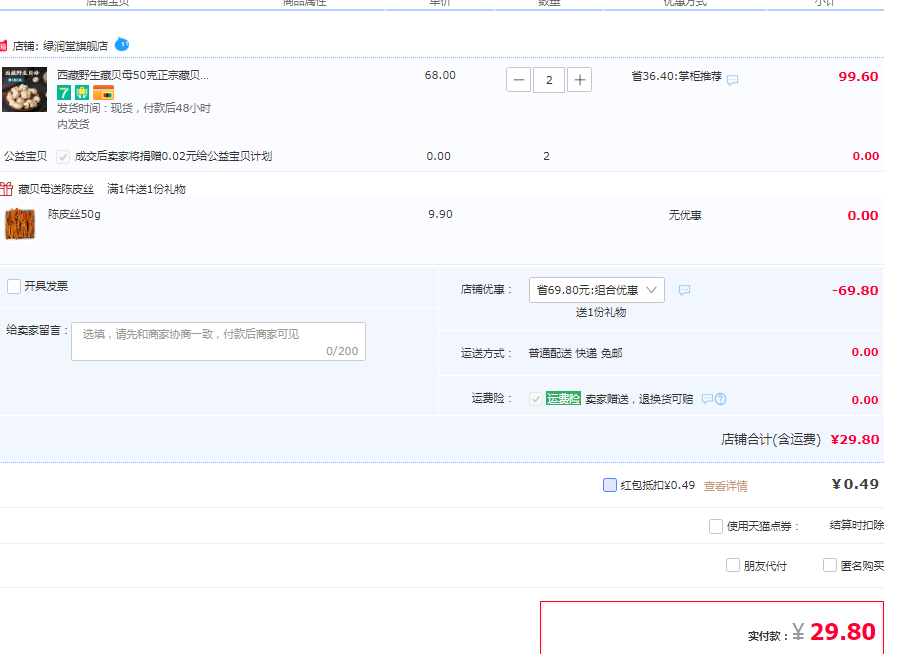The width and height of the screenshot is (903, 654).
Task: Click the 普通配送 快递 免邮 shipping method text
Action: tap(575, 353)
